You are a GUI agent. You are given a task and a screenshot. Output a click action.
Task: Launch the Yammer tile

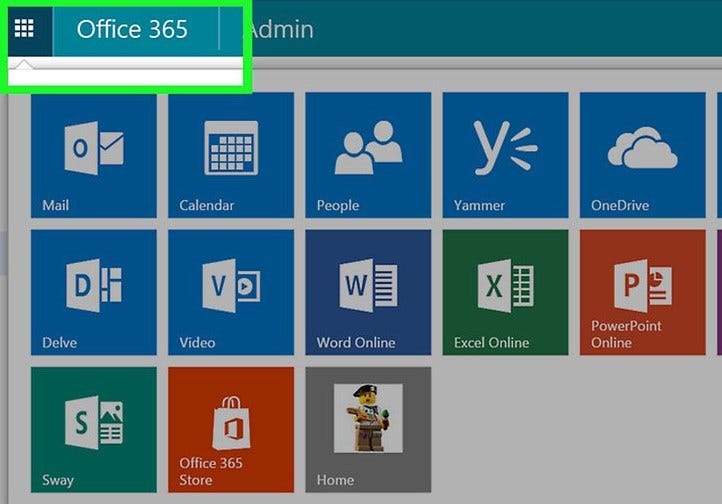pos(506,155)
